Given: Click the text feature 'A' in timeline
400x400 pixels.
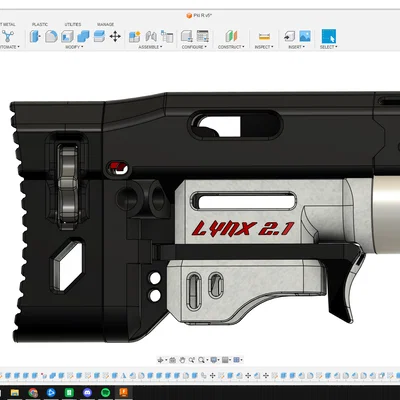Looking at the screenshot, I should click(124, 376).
